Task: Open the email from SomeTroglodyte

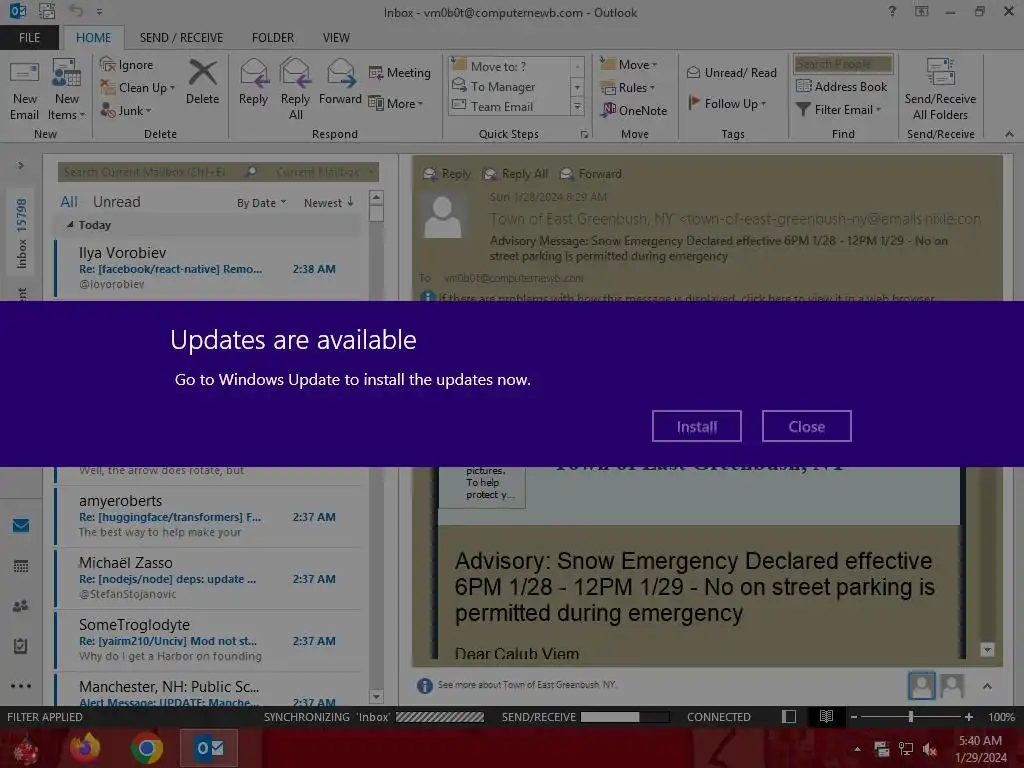Action: (x=208, y=640)
